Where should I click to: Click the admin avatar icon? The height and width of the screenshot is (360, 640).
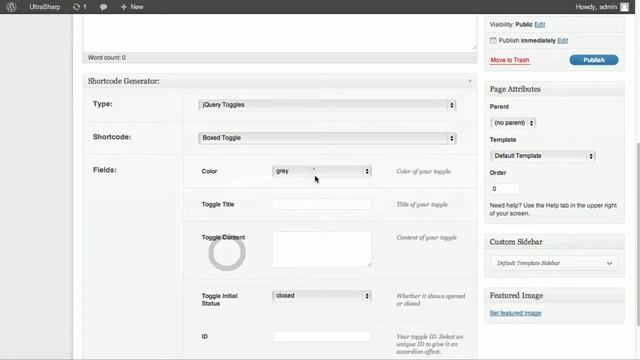pyautogui.click(x=624, y=7)
